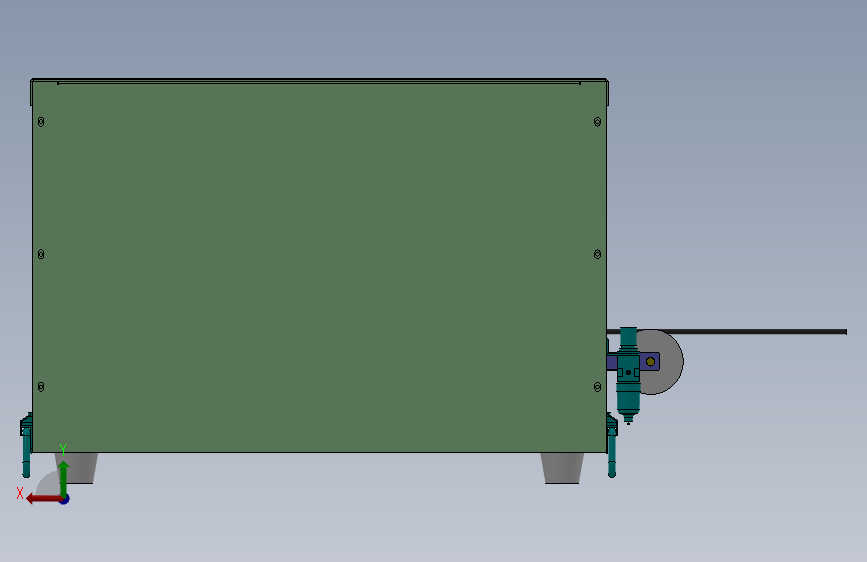The width and height of the screenshot is (867, 562).
Task: Select the upper-left screw on the green panel
Action: pyautogui.click(x=41, y=122)
